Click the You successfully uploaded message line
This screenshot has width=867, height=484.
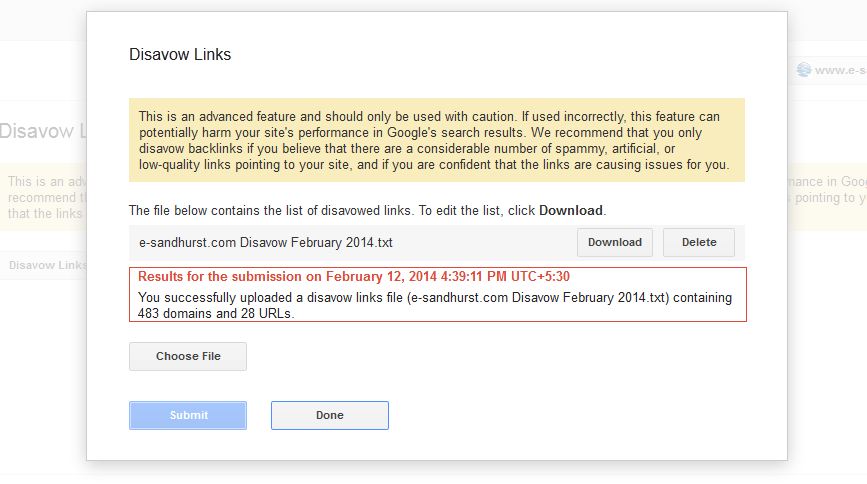click(x=435, y=298)
